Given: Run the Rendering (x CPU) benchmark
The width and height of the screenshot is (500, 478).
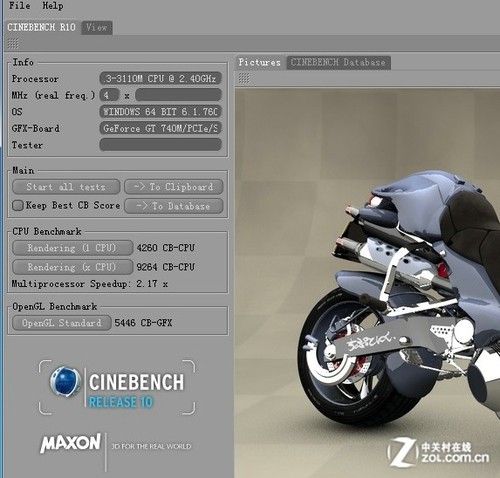Looking at the screenshot, I should click(x=72, y=267).
